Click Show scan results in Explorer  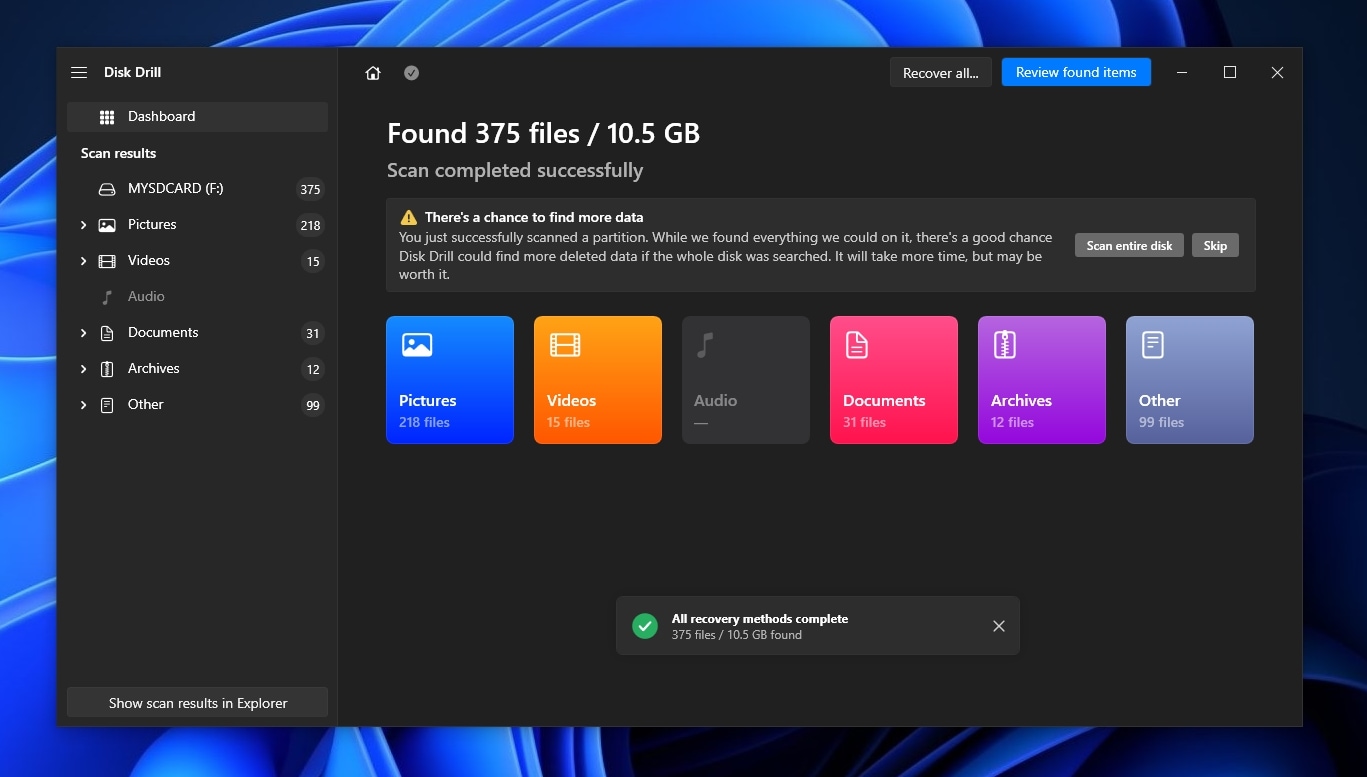[197, 703]
